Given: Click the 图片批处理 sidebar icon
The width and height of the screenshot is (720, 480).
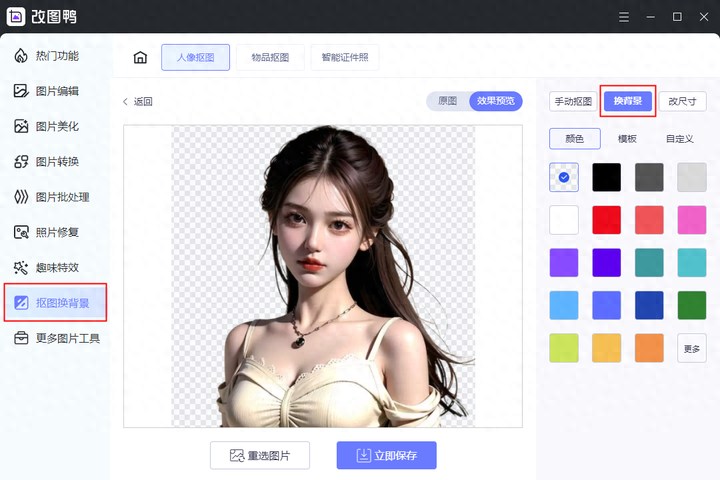Looking at the screenshot, I should pyautogui.click(x=21, y=196).
